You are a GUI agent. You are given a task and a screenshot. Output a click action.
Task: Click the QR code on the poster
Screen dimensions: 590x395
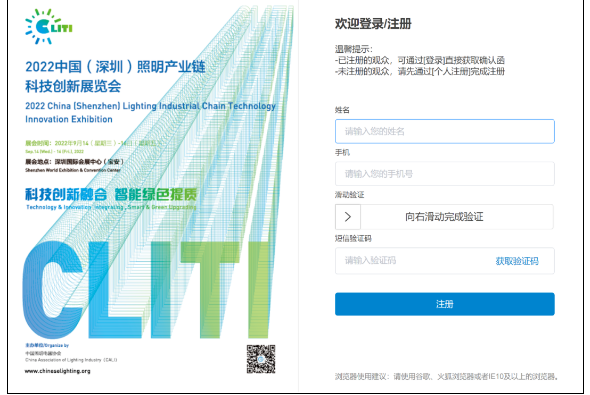[x=261, y=359]
